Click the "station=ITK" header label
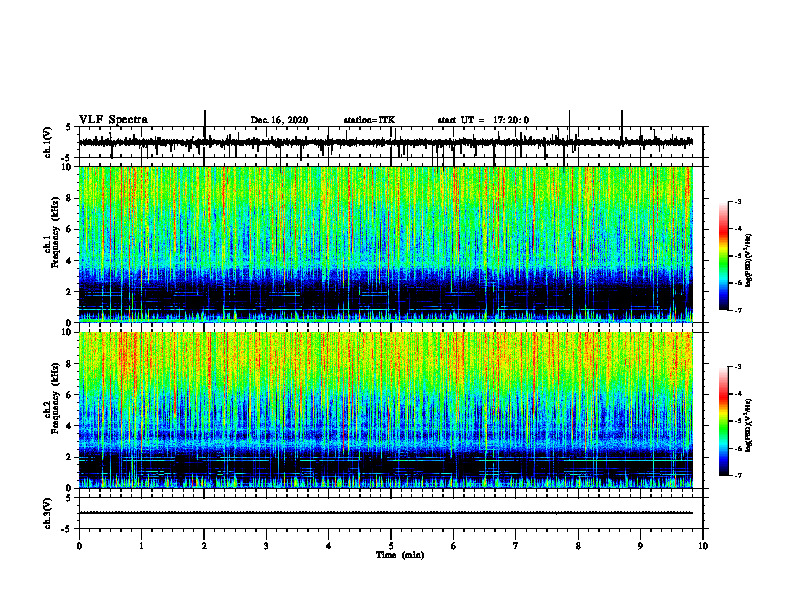Image resolution: width=792 pixels, height=612 pixels. pos(369,120)
